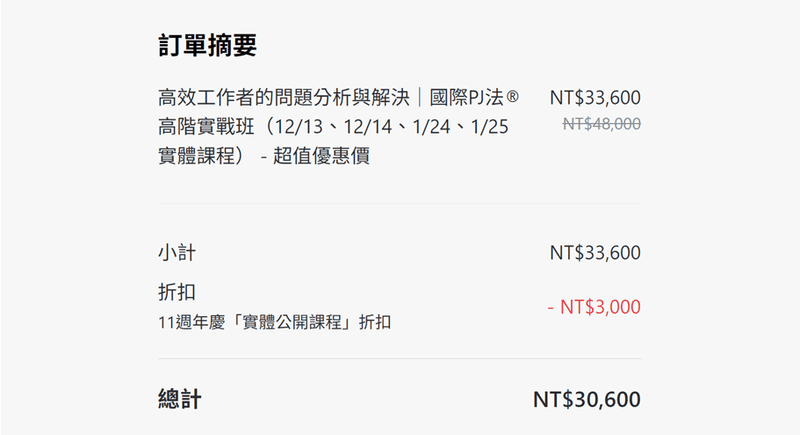Click the crossed-out original price NT$48,000
The height and width of the screenshot is (435, 800).
point(601,123)
